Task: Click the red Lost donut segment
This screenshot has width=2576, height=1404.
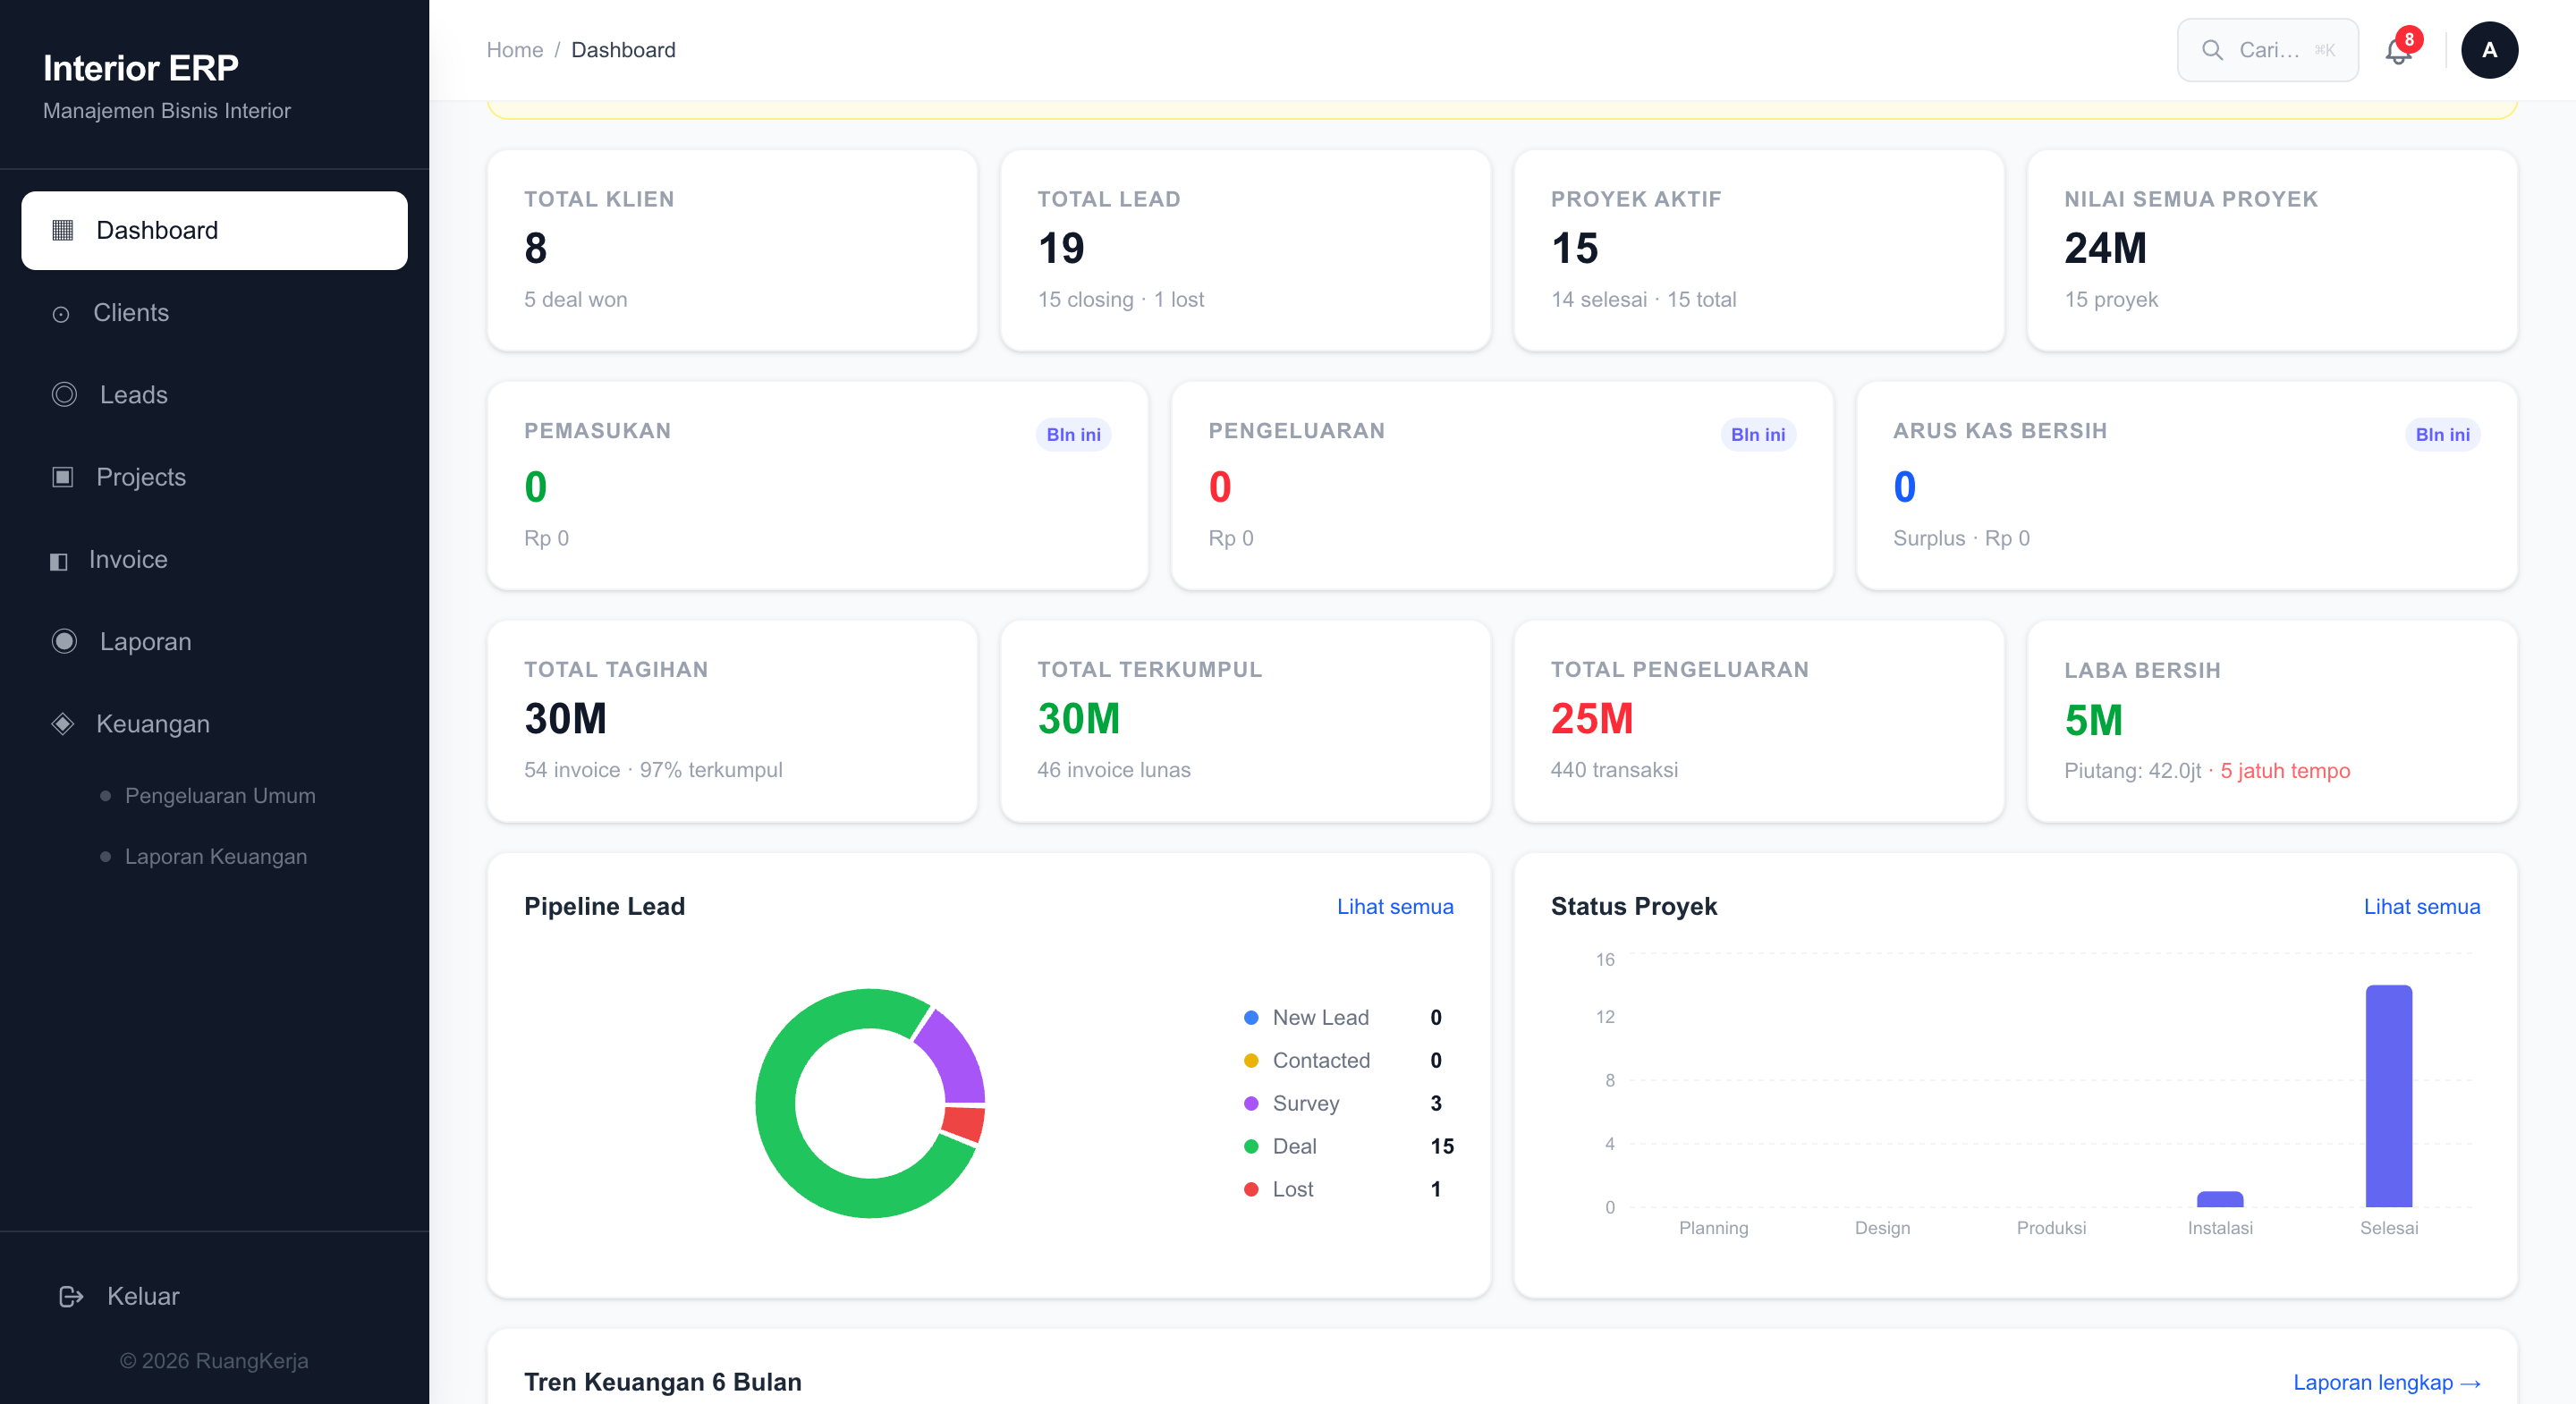Action: coord(964,1123)
